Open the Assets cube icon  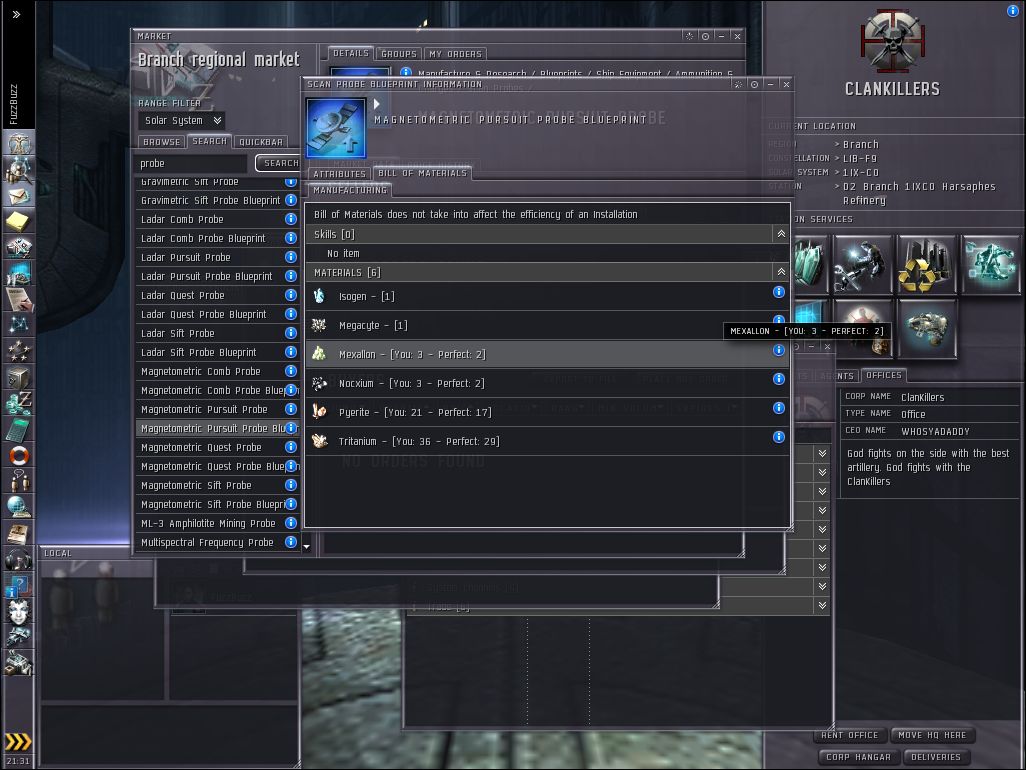coord(18,377)
